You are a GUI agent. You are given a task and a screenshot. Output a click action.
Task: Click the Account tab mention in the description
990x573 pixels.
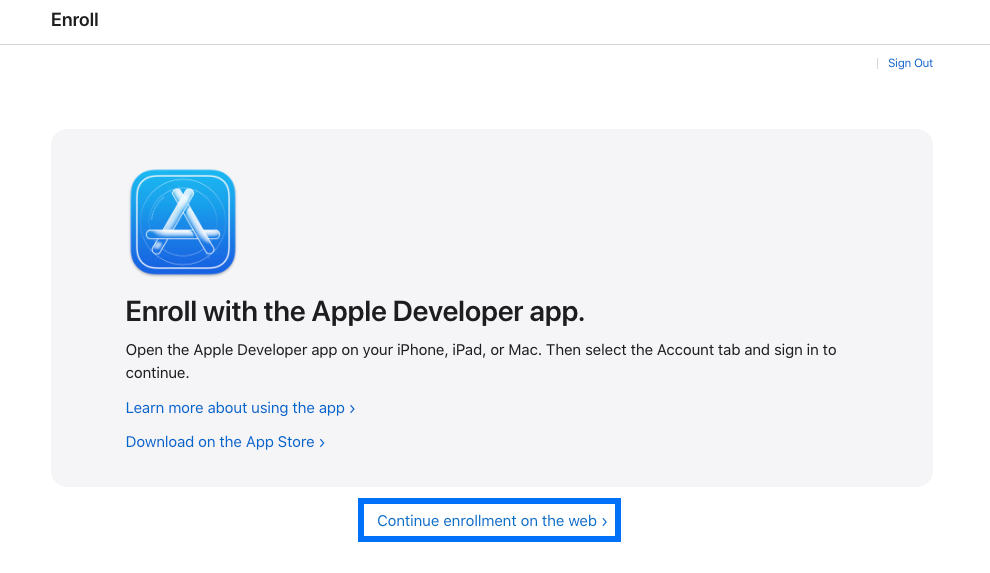702,350
